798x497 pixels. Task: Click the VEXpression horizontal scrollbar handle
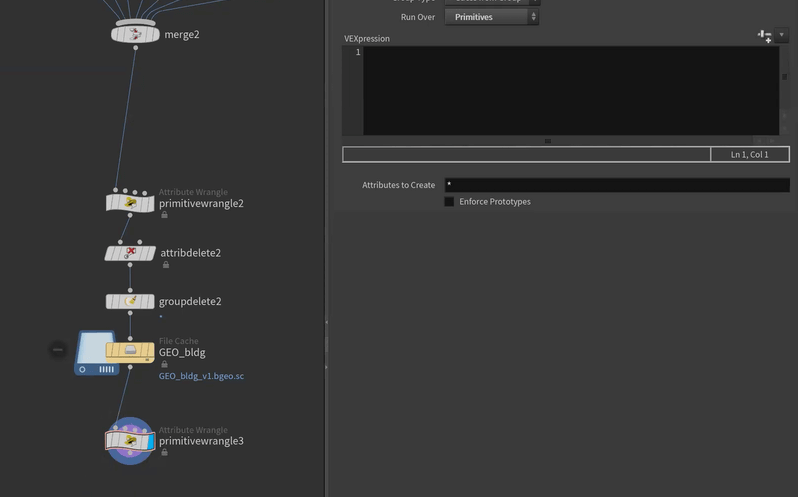pos(547,141)
